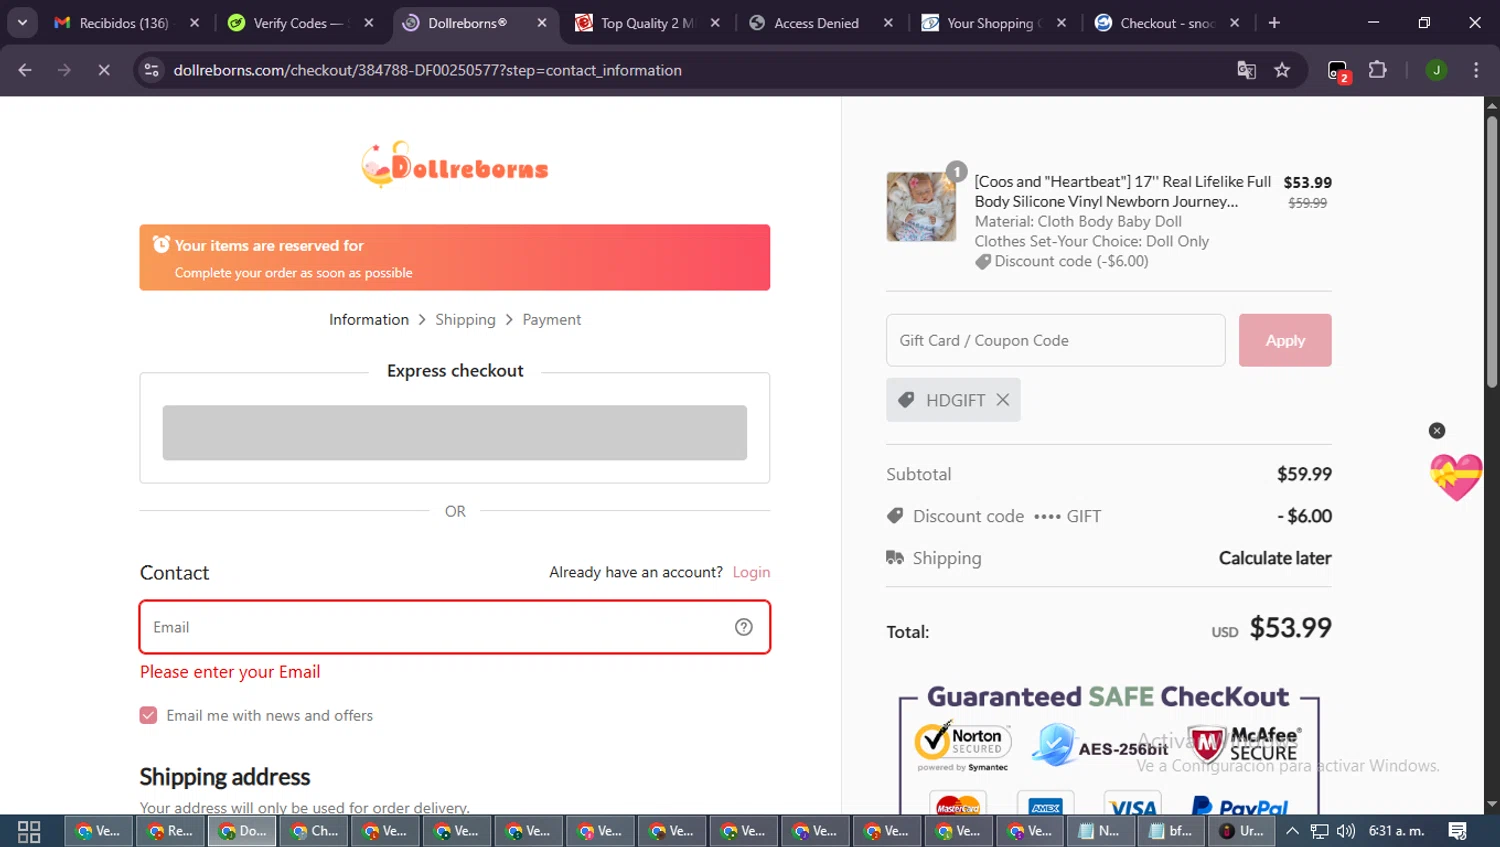Switch to the Access Denied tab

tap(806, 23)
